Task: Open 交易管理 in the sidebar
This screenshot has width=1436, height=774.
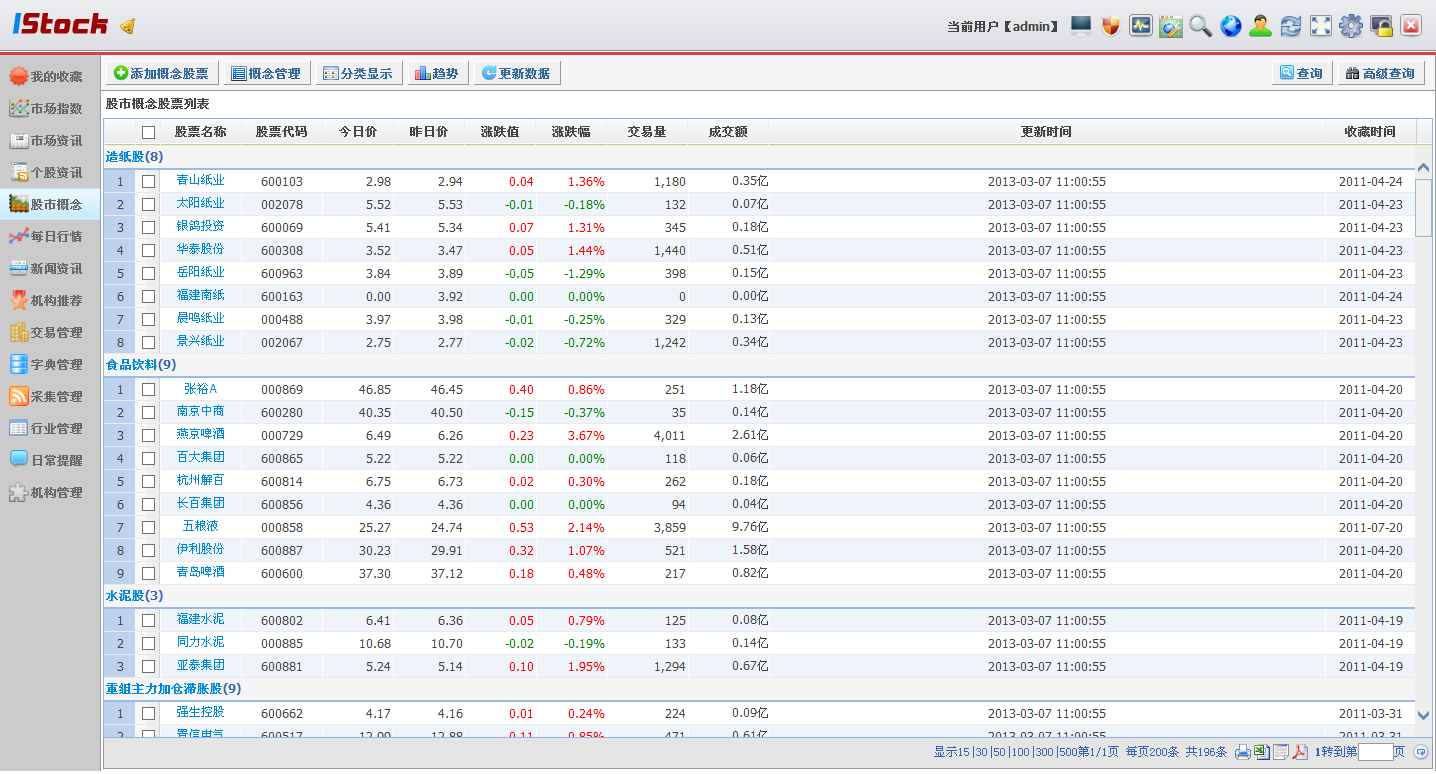Action: (50, 333)
